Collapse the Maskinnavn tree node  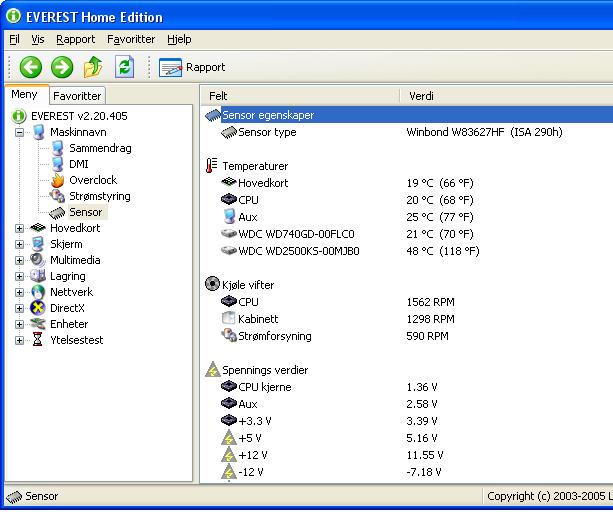(x=19, y=132)
